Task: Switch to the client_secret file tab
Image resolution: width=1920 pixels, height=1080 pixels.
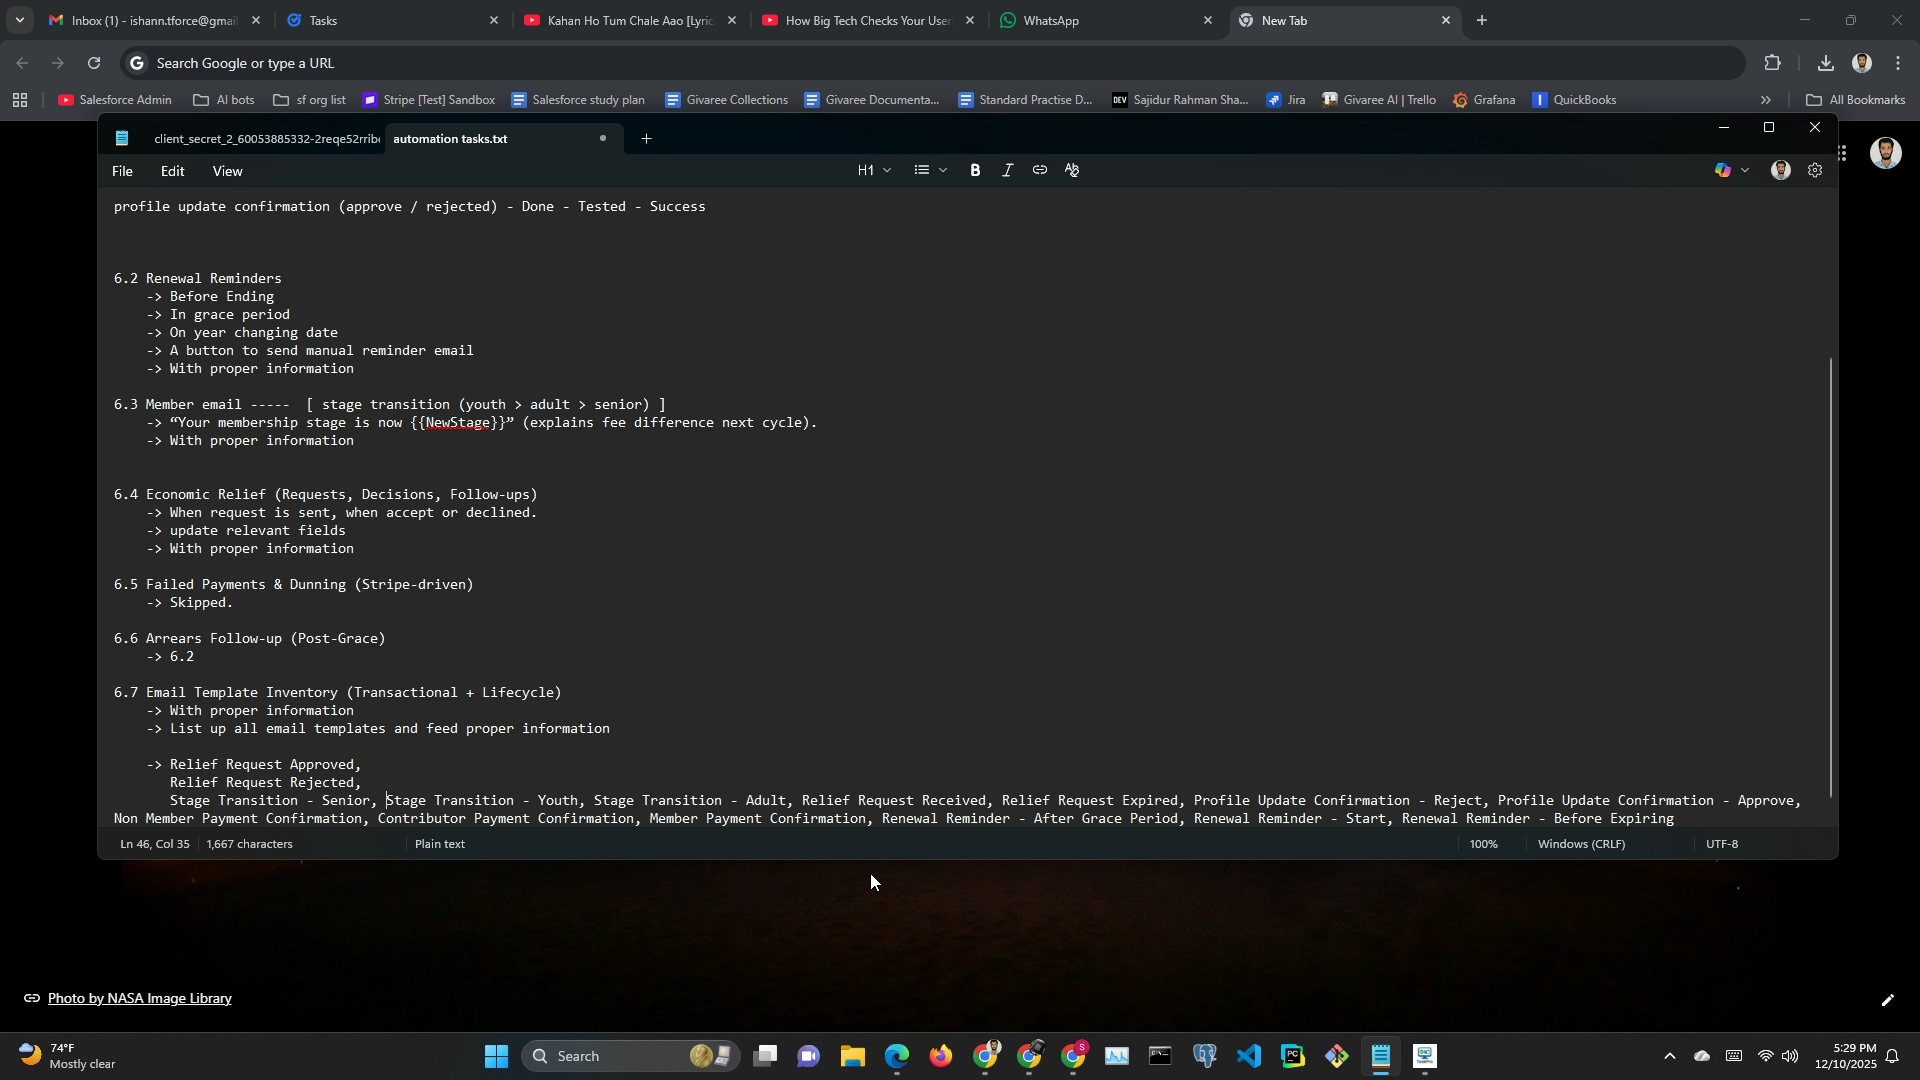Action: tap(266, 139)
